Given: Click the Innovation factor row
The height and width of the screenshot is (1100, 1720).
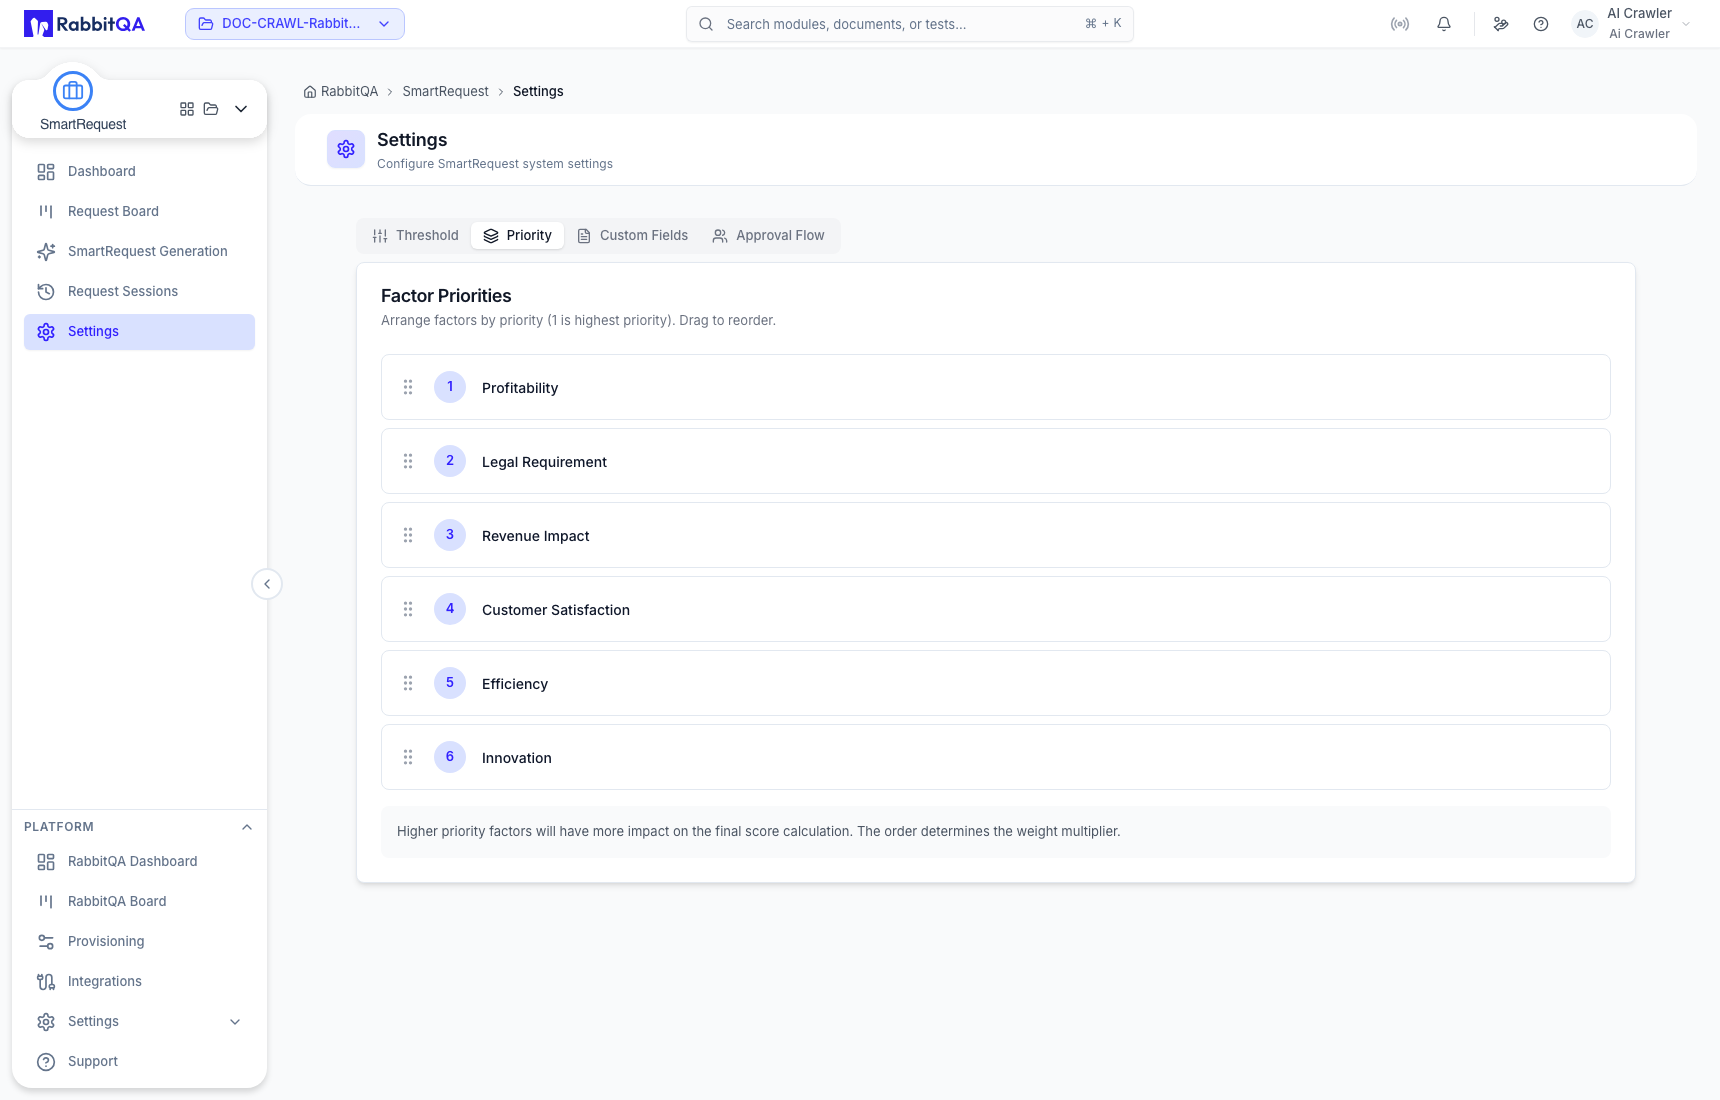Looking at the screenshot, I should pyautogui.click(x=996, y=757).
